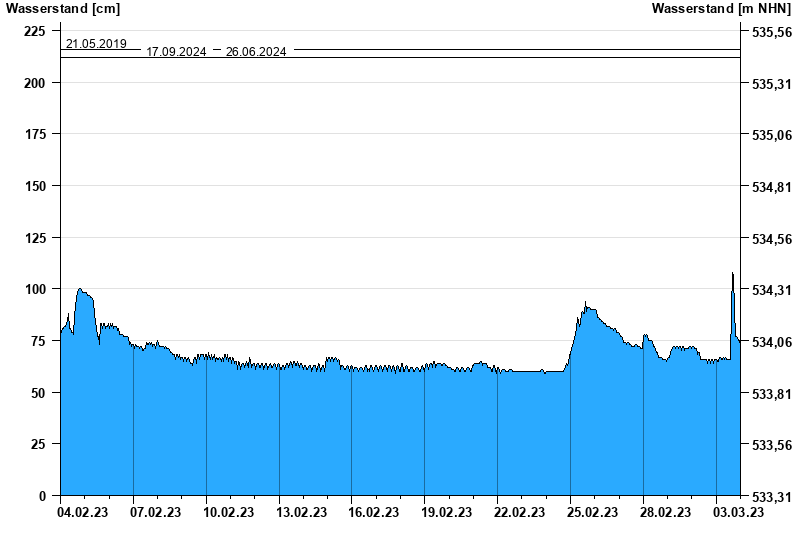Click the 10.02.23 date on x-axis
The image size is (800, 550).
coord(229,512)
